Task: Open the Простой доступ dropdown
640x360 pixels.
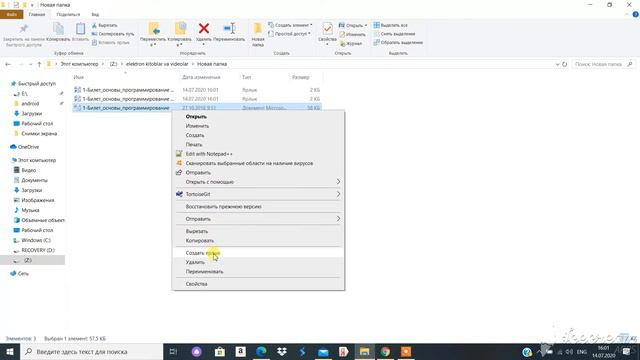Action: tap(289, 34)
